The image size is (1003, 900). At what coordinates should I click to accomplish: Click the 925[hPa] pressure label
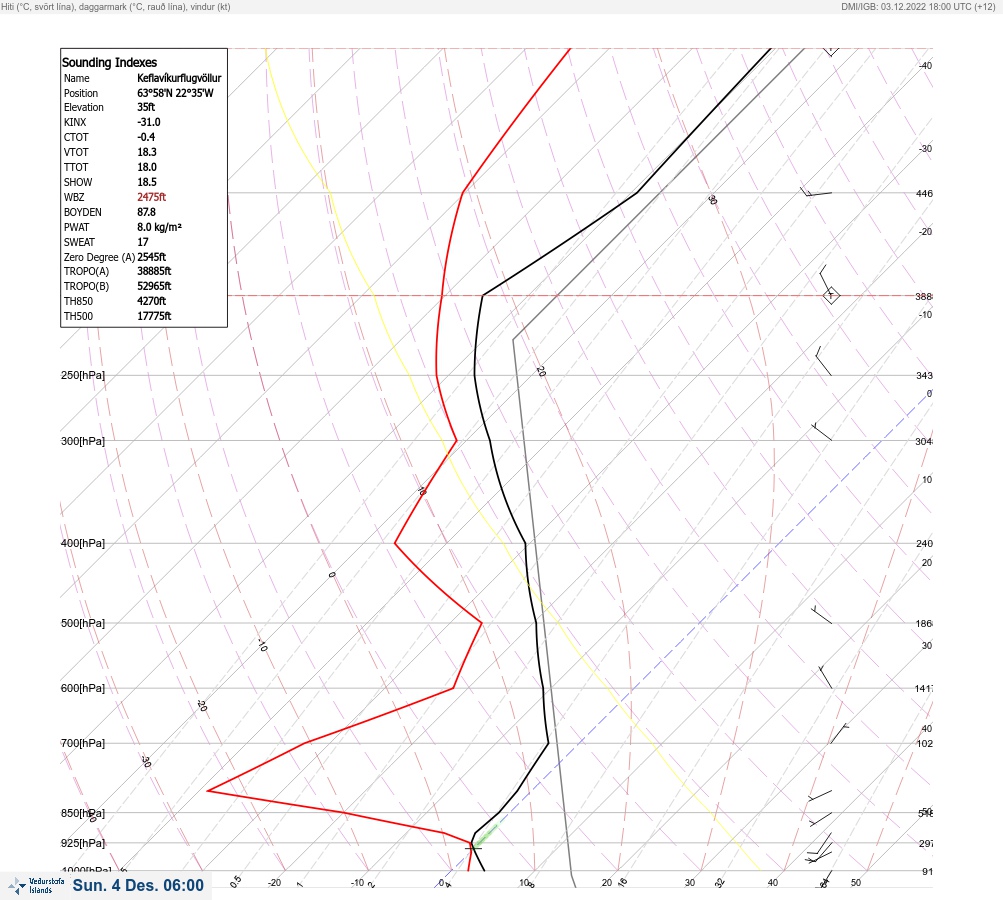click(x=83, y=843)
